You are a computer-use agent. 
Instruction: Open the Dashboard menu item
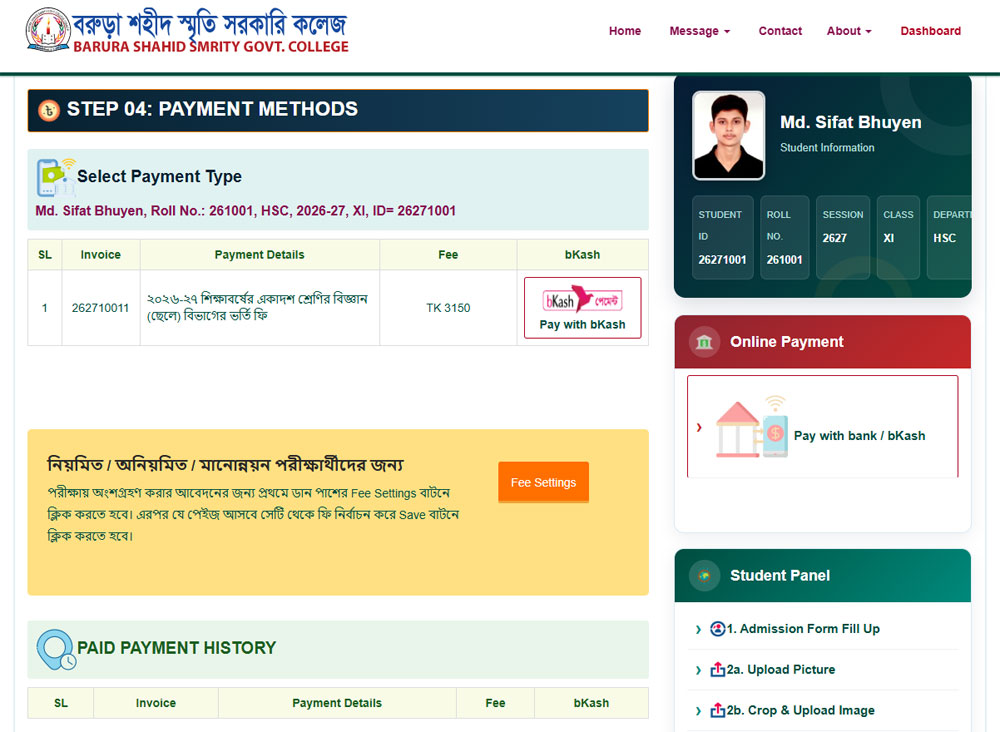point(930,31)
